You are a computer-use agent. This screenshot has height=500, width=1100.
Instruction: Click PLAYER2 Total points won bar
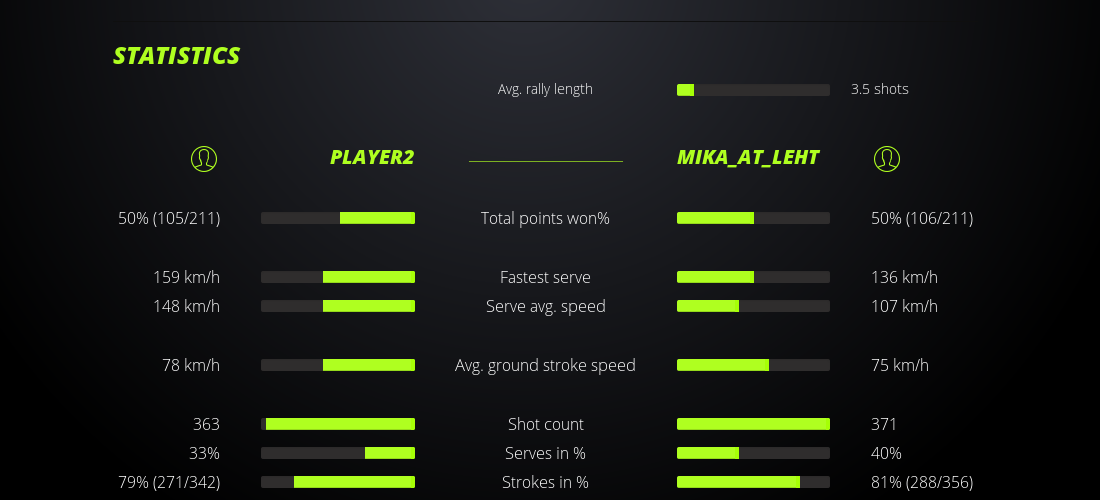[x=338, y=218]
